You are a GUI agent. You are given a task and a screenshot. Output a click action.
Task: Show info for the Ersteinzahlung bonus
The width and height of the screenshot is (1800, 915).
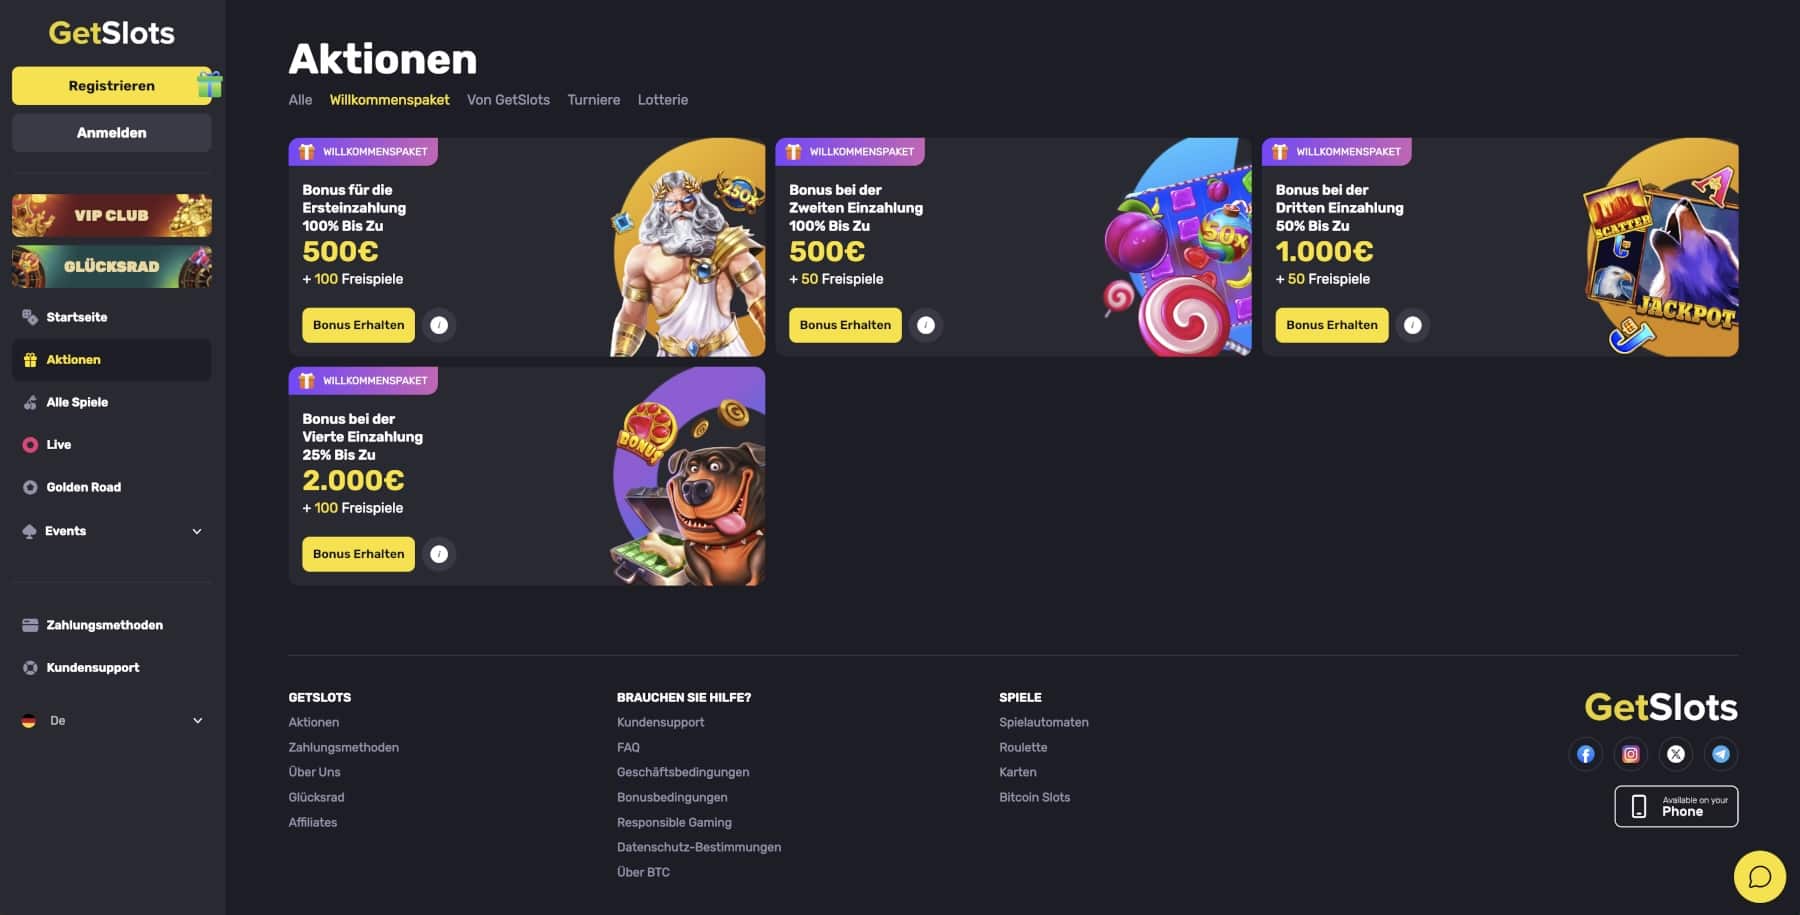pyautogui.click(x=439, y=325)
